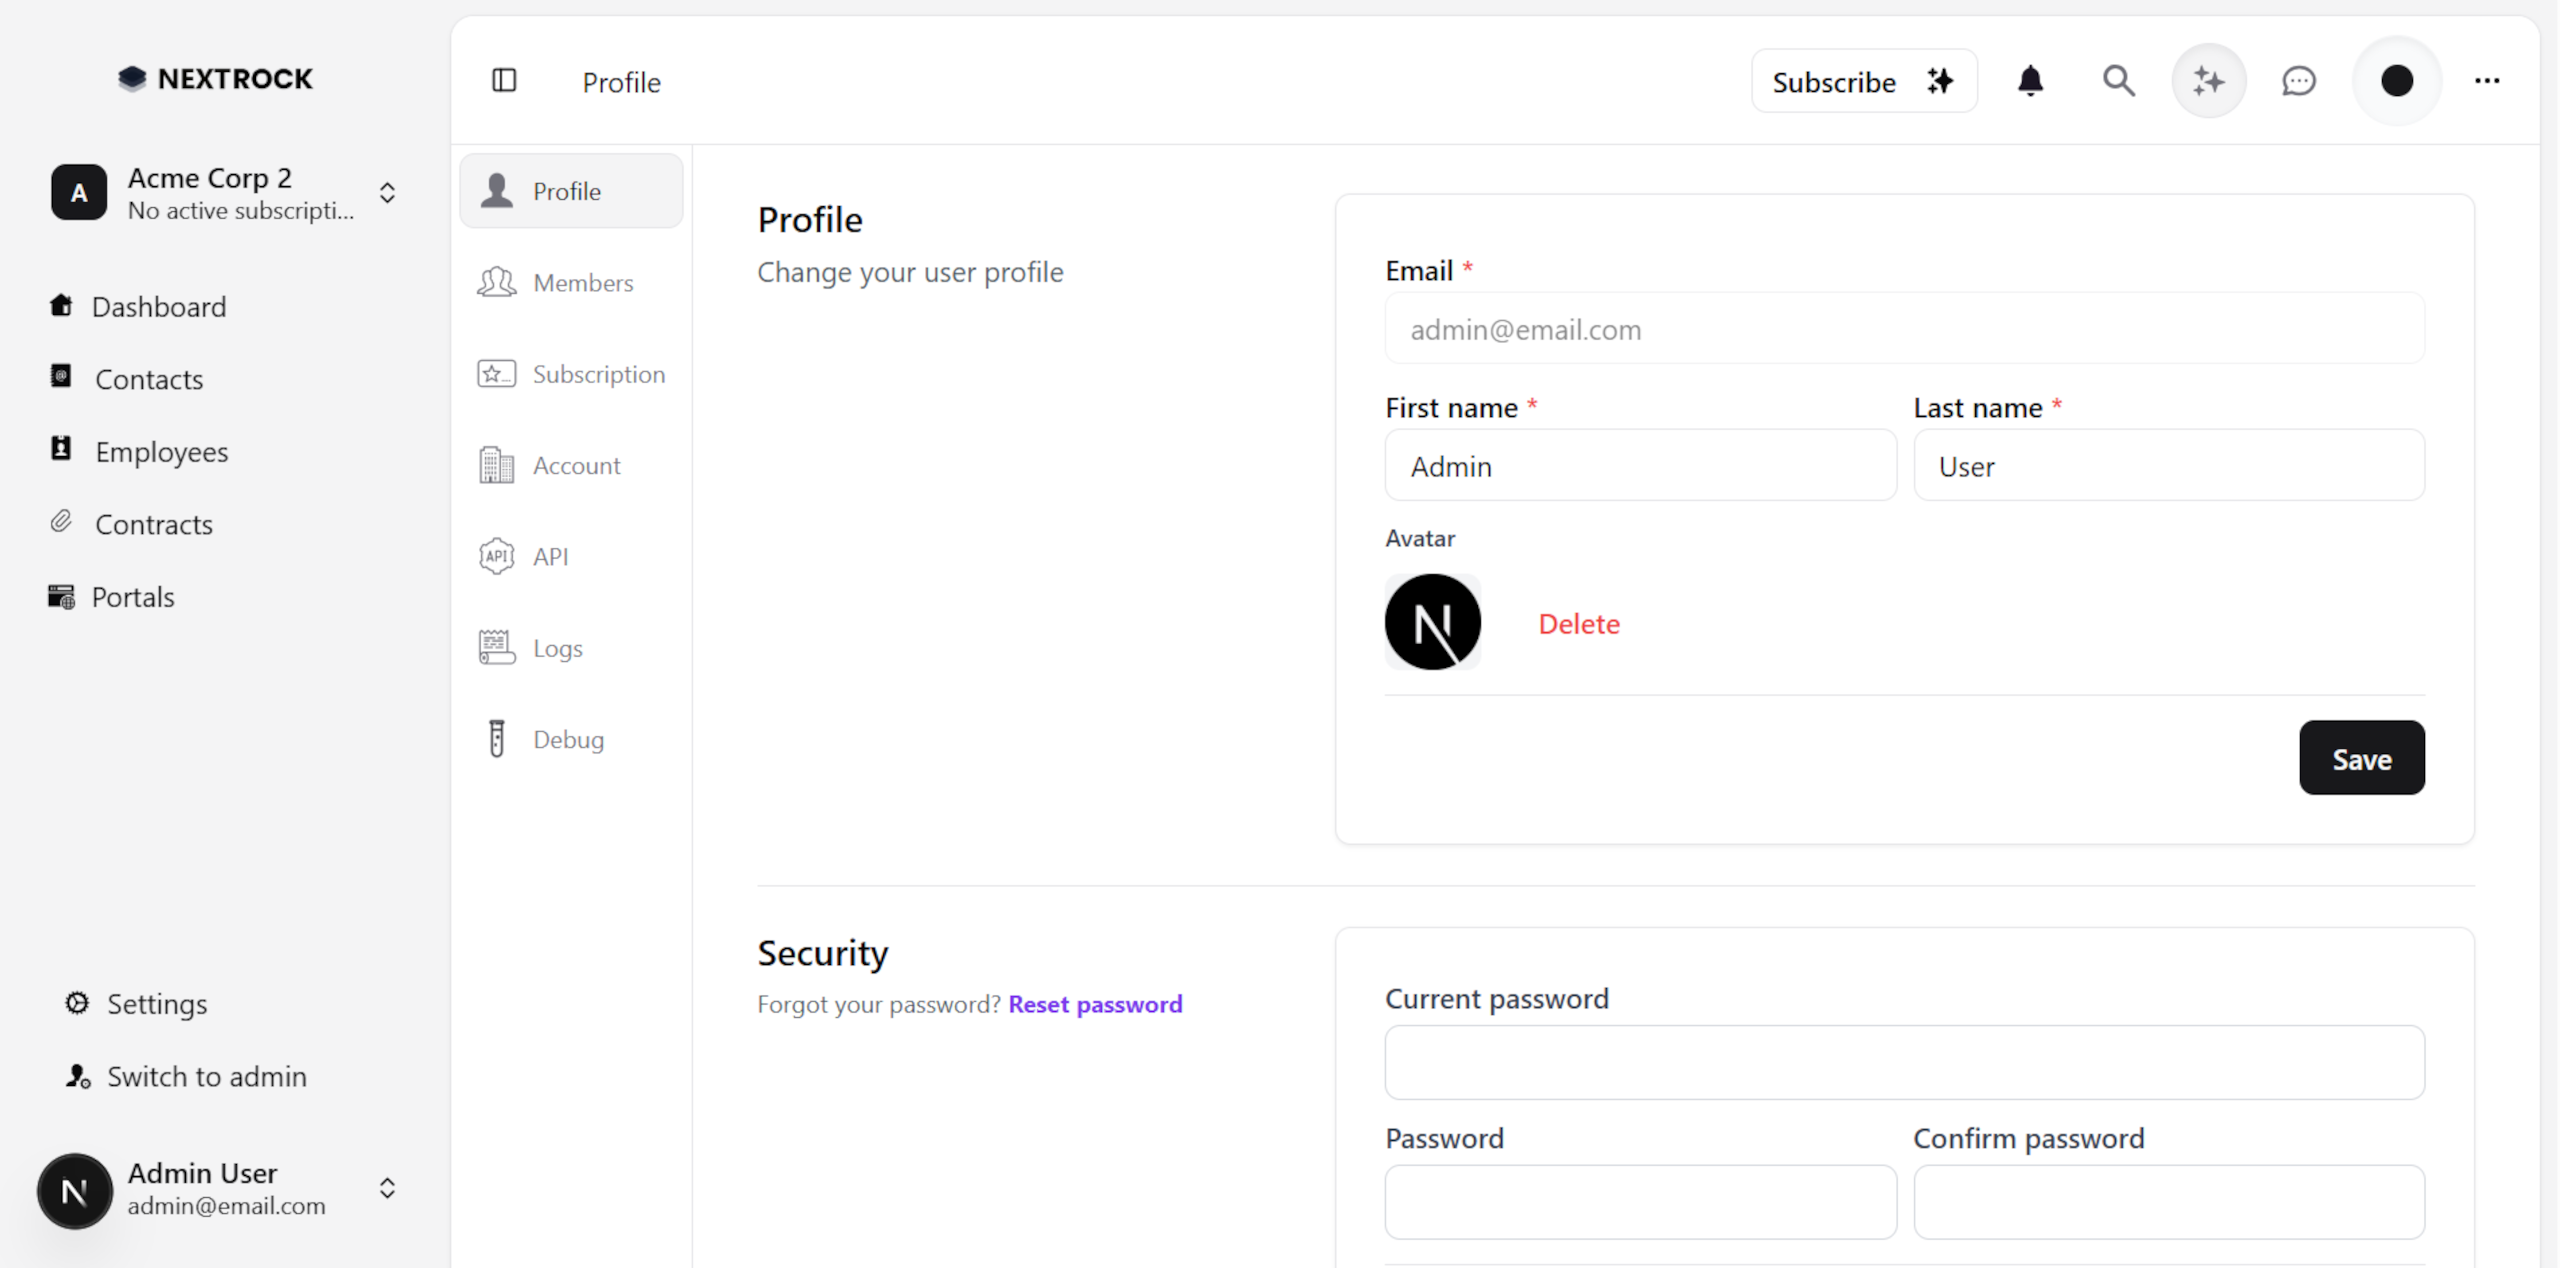
Task: Click the First name input field
Action: tap(1640, 466)
